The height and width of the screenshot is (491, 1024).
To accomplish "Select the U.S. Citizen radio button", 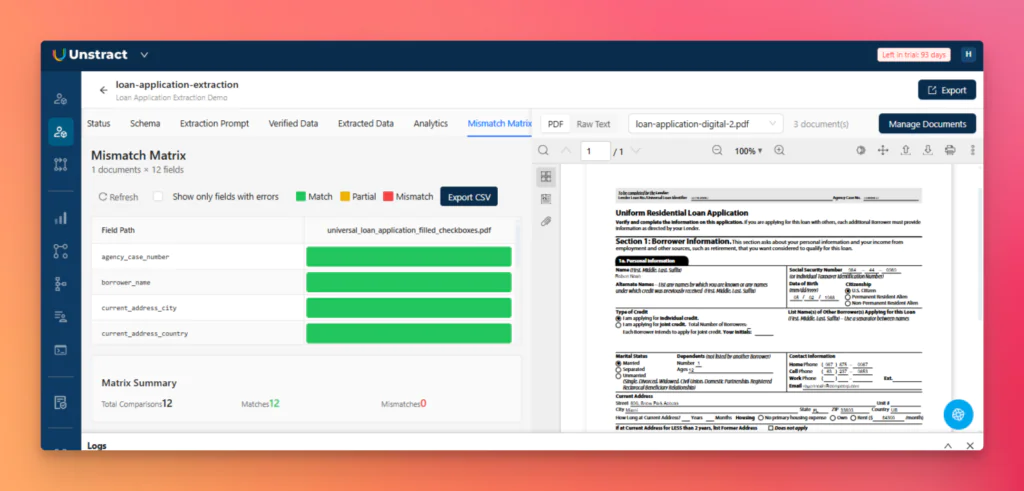I will pyautogui.click(x=848, y=291).
